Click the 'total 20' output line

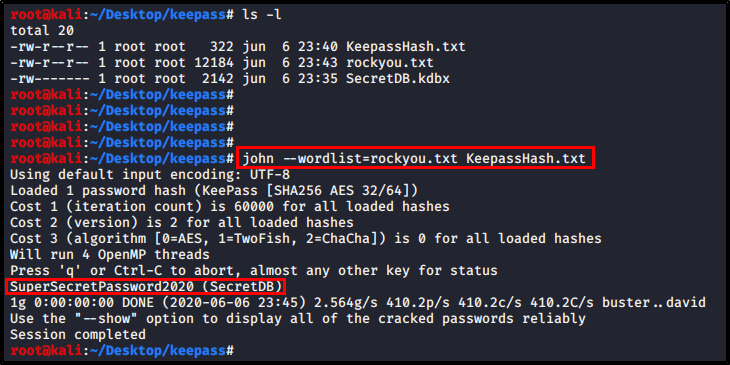point(42,31)
